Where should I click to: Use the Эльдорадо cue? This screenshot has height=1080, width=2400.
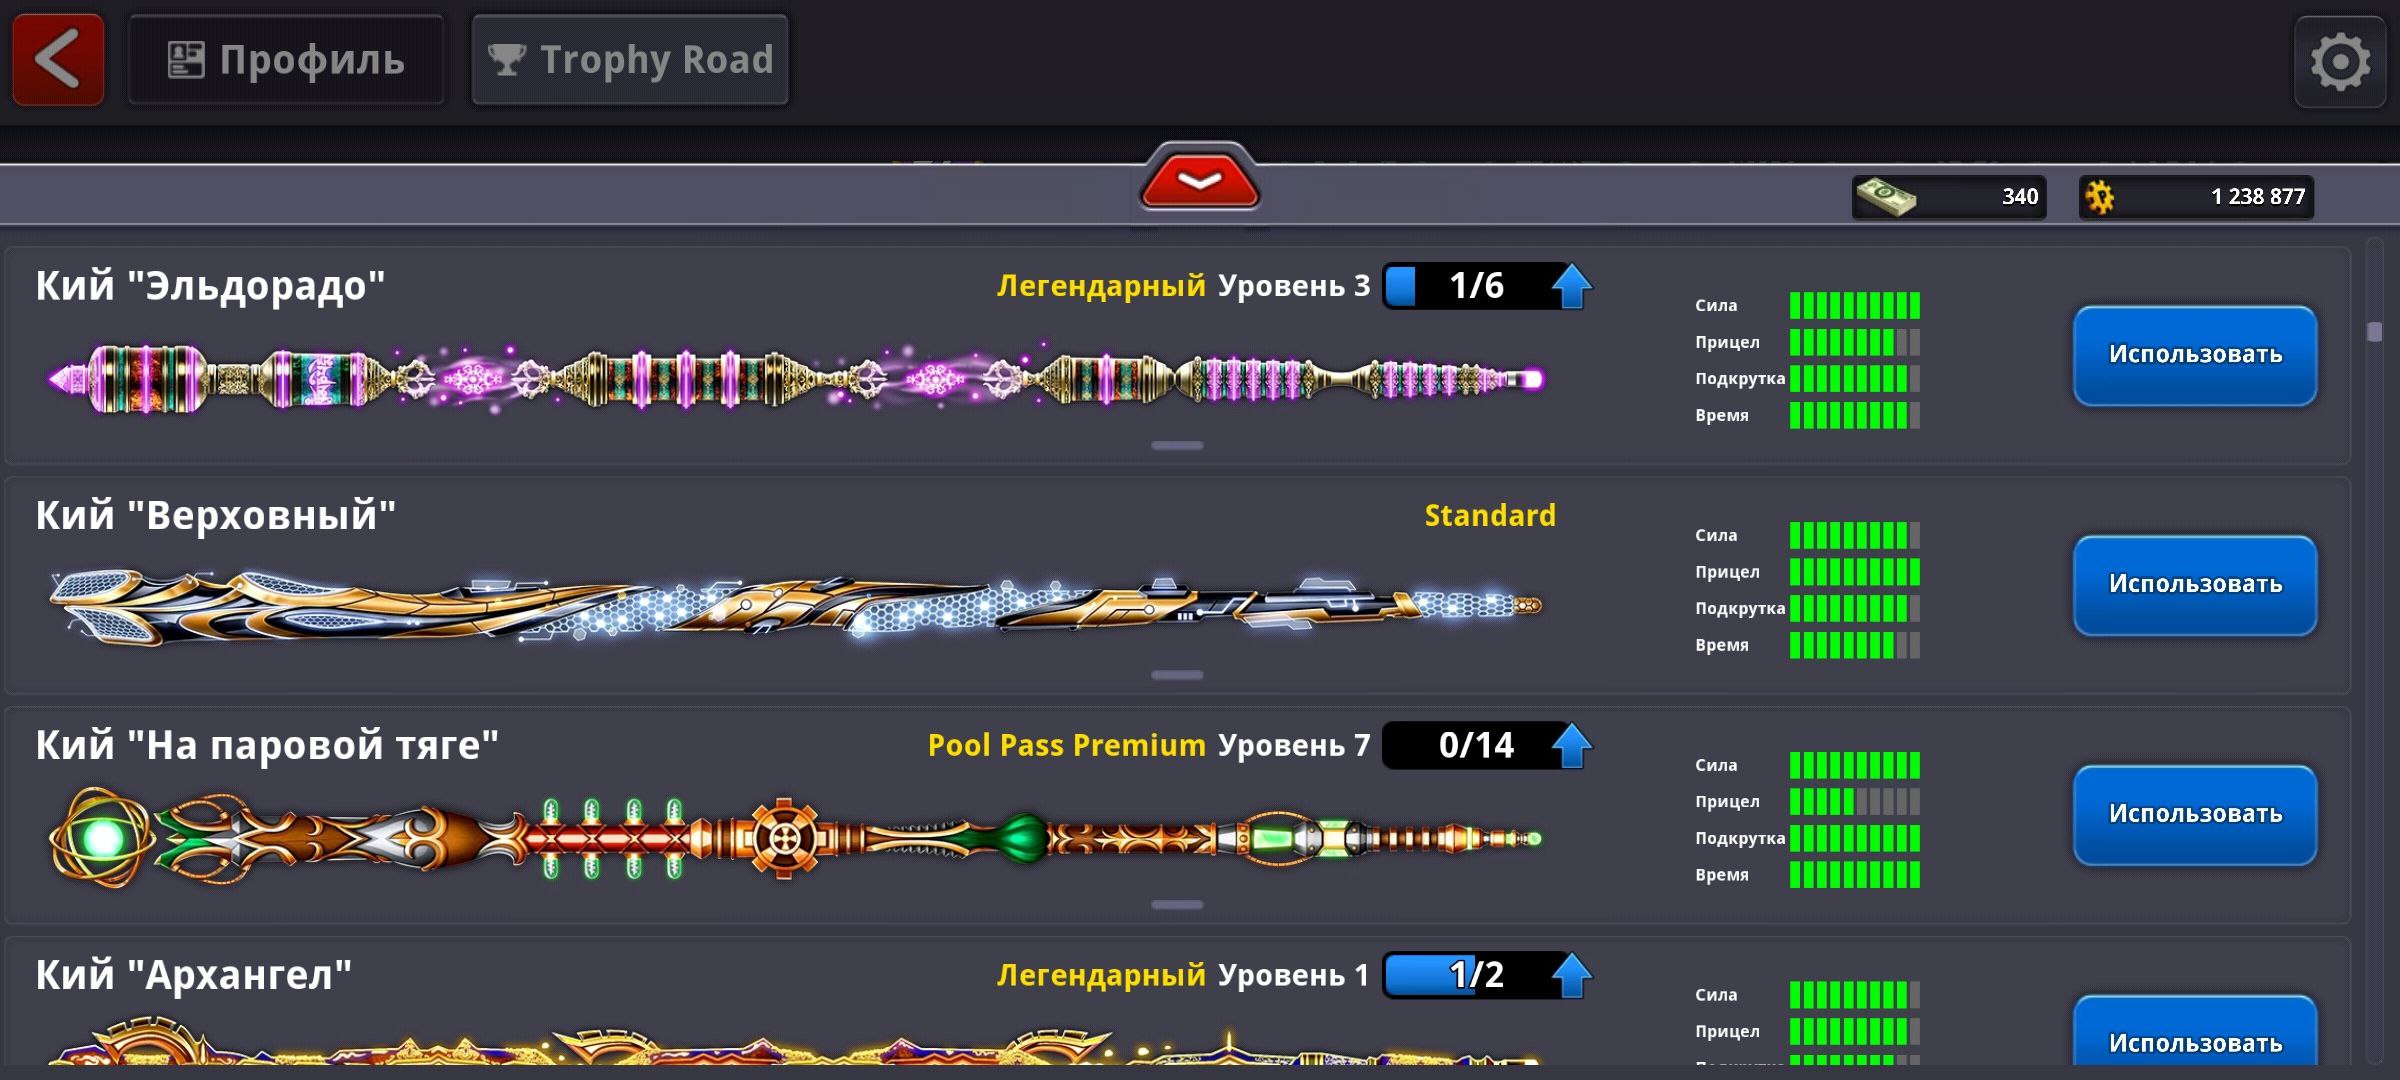(2195, 355)
